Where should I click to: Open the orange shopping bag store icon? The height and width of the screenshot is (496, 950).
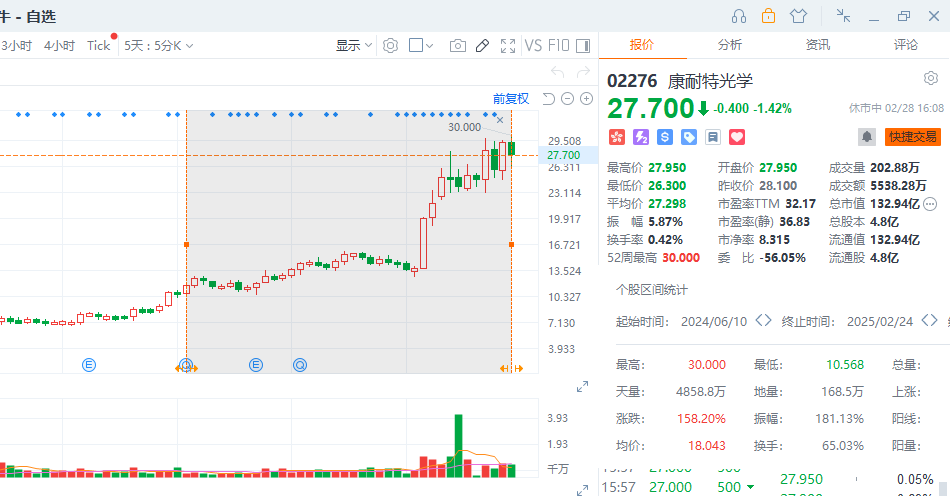click(768, 16)
